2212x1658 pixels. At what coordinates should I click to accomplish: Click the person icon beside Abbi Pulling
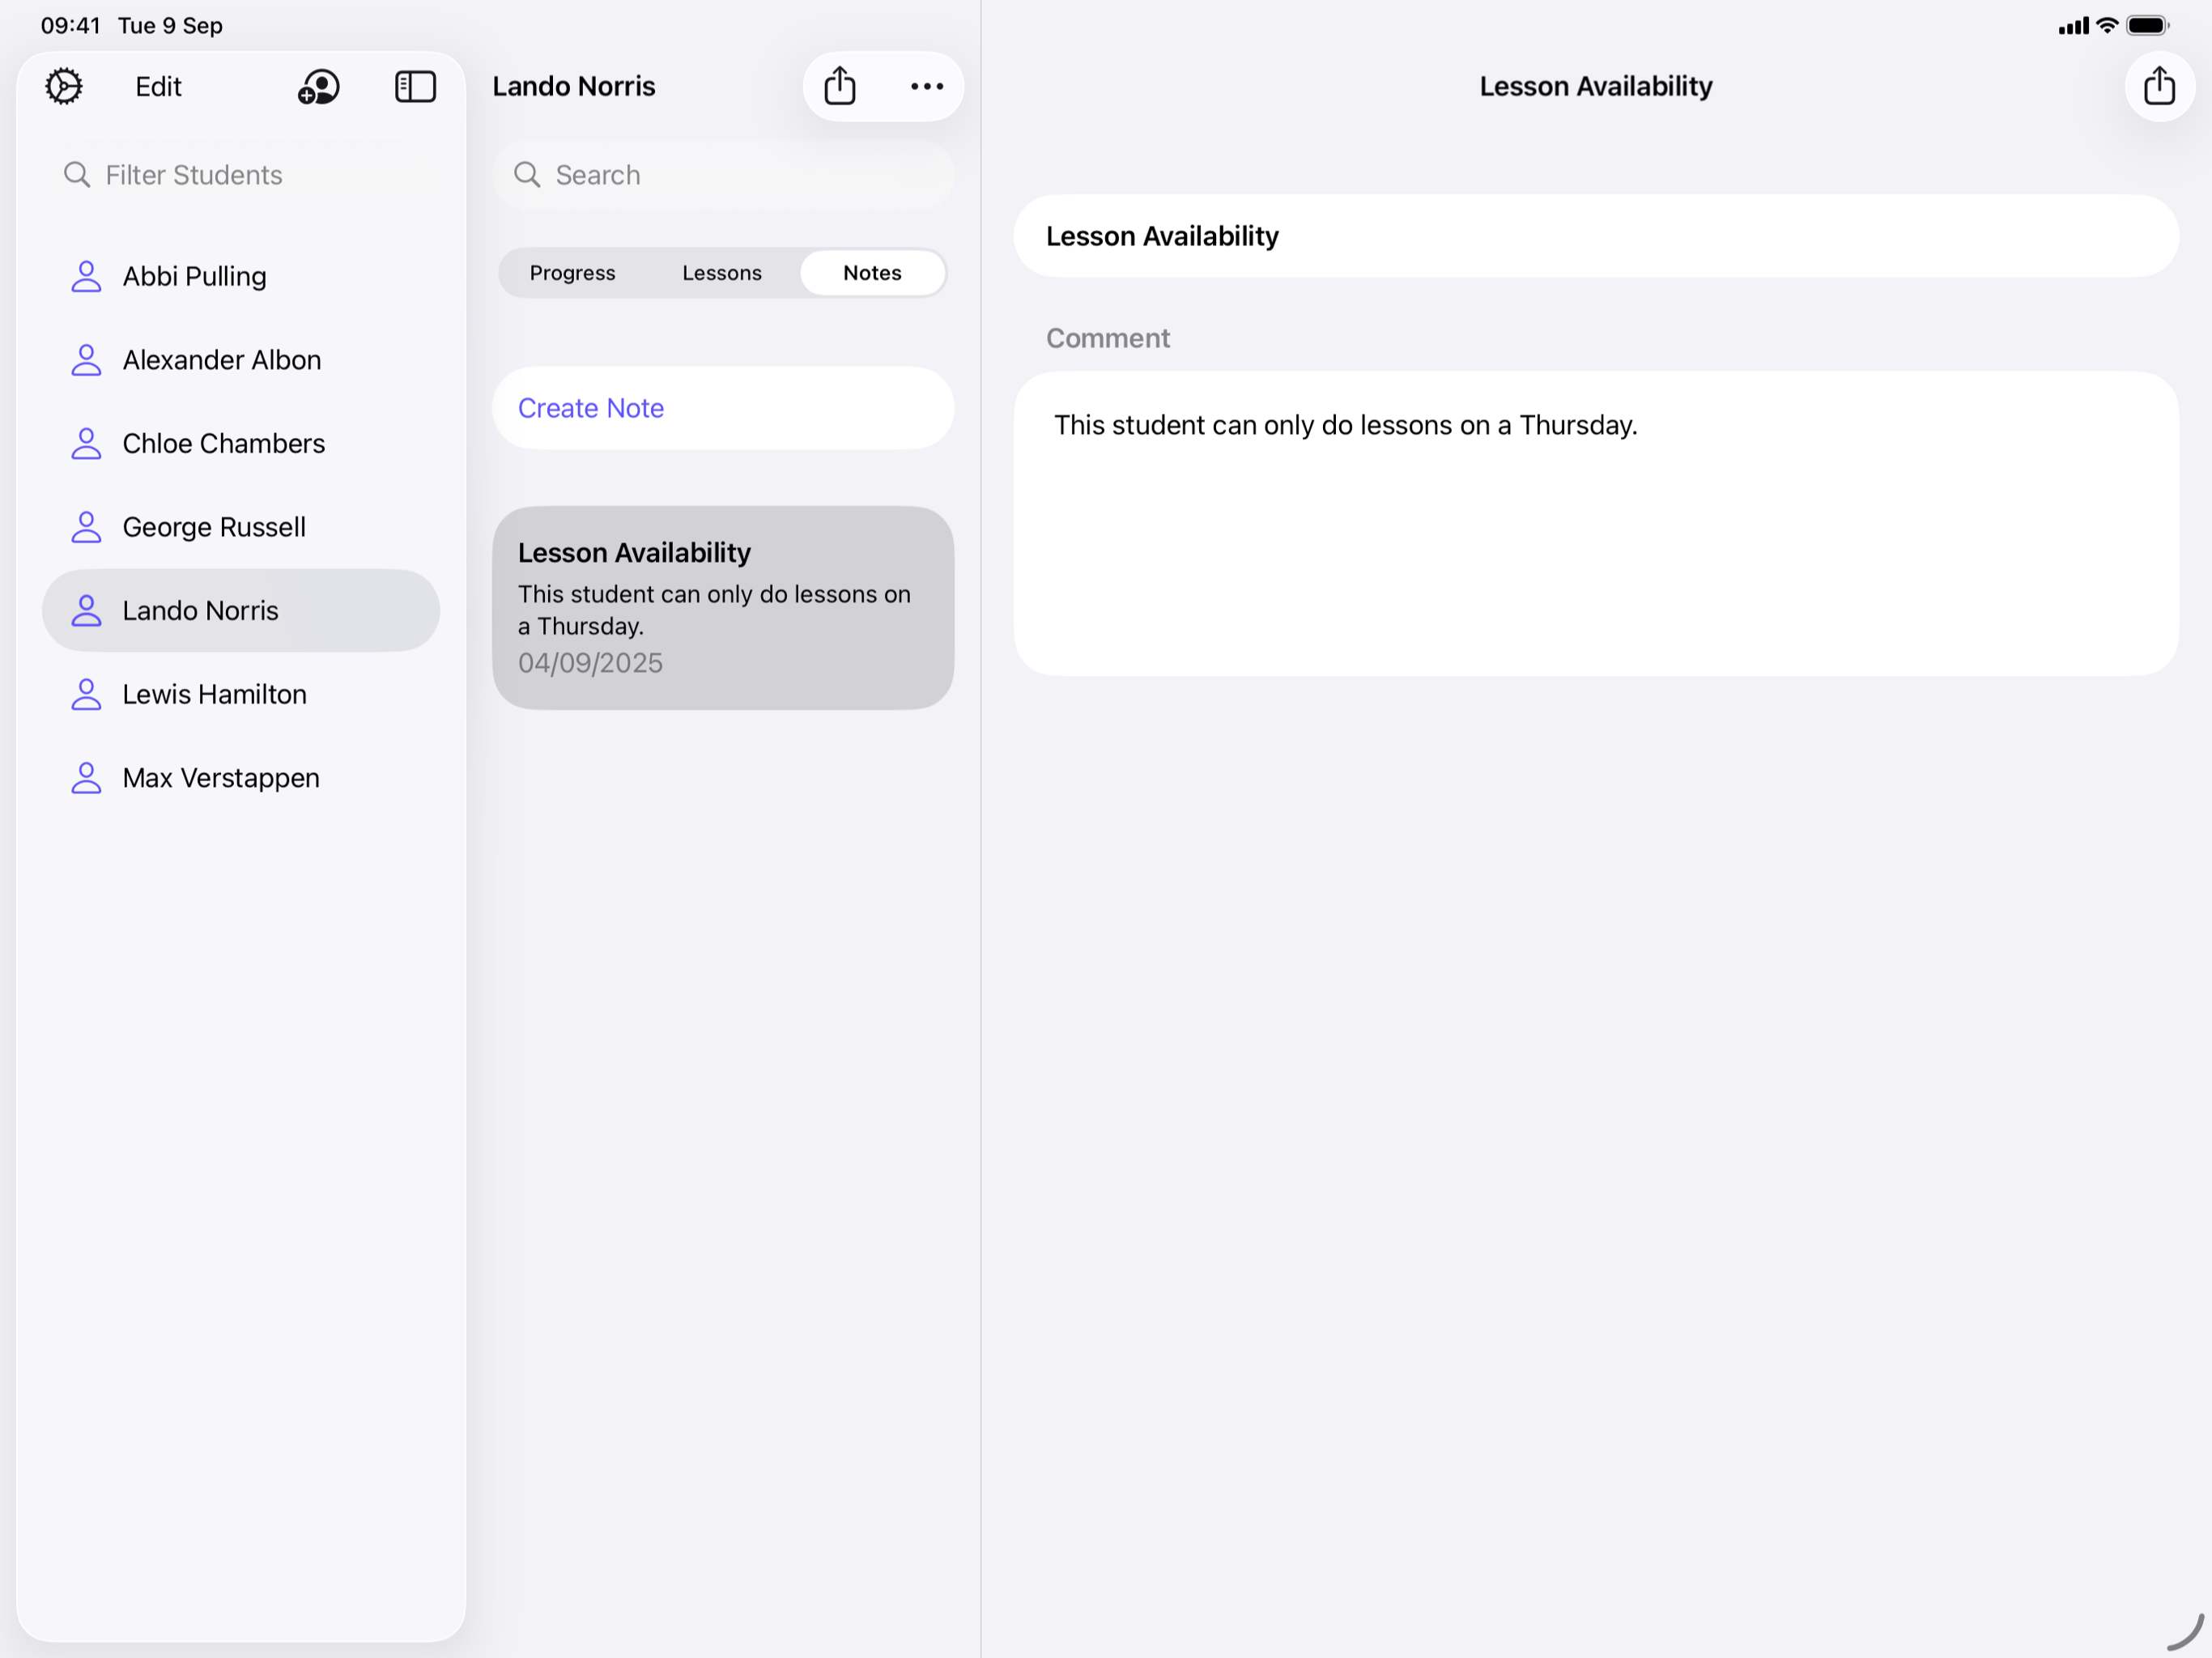coord(87,277)
